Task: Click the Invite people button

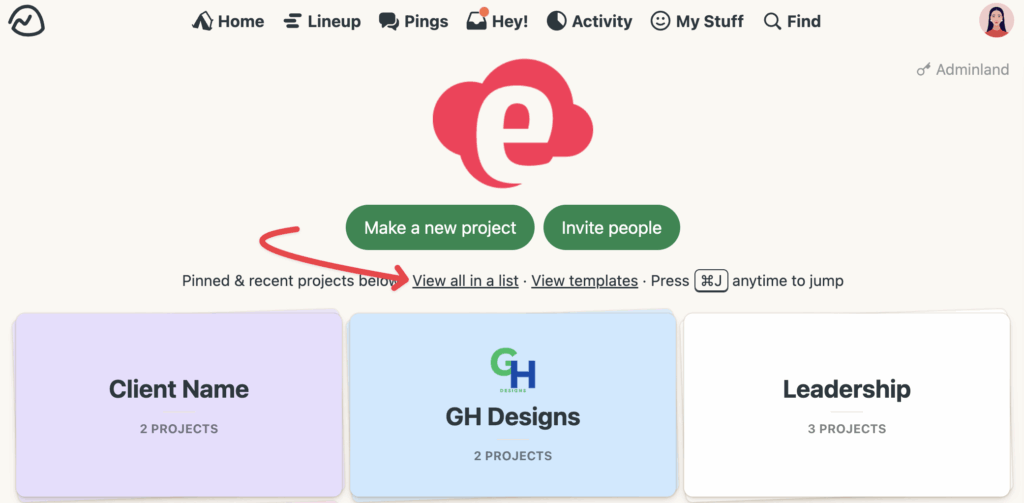Action: pyautogui.click(x=611, y=228)
